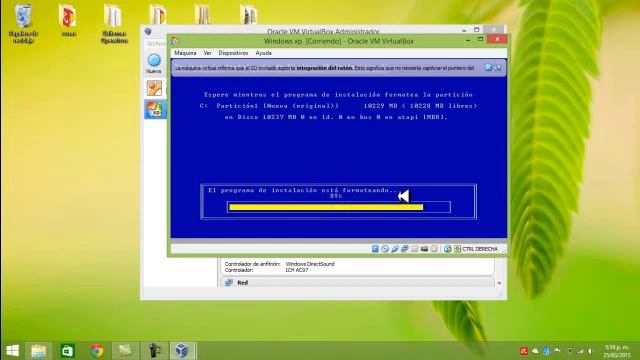This screenshot has height=360, width=640.
Task: Click the CTRL DERECHA host key label
Action: pyautogui.click(x=480, y=249)
